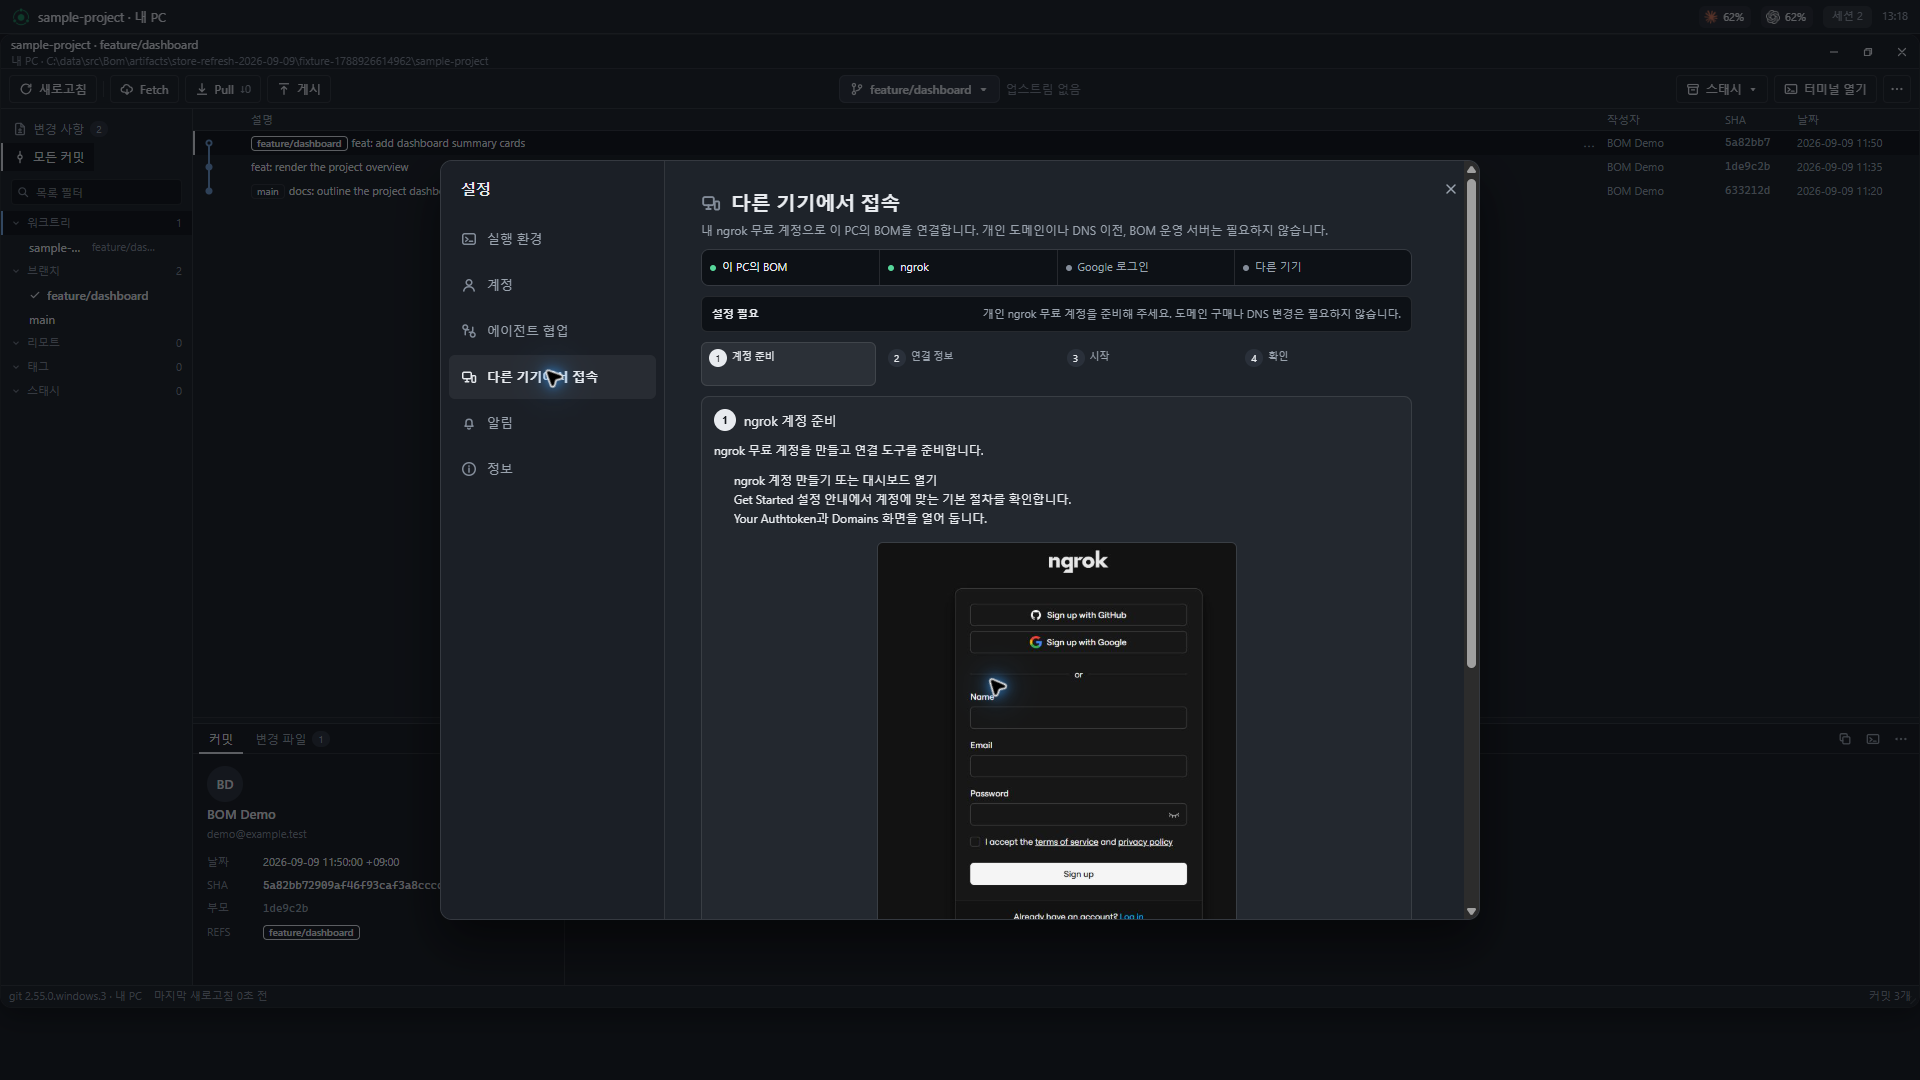Open the toolbar more options ellipsis
The width and height of the screenshot is (1920, 1080).
click(x=1897, y=89)
